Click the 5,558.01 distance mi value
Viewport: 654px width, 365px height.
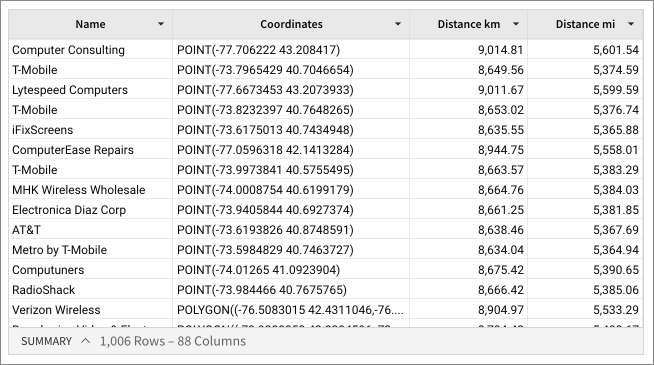[x=616, y=150]
